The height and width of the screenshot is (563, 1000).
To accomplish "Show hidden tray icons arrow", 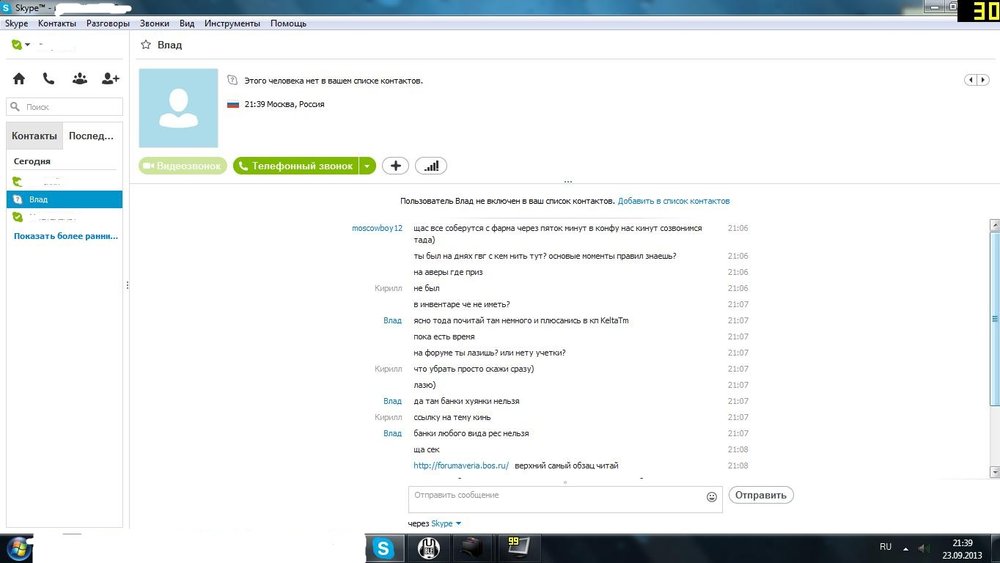I will coord(906,548).
